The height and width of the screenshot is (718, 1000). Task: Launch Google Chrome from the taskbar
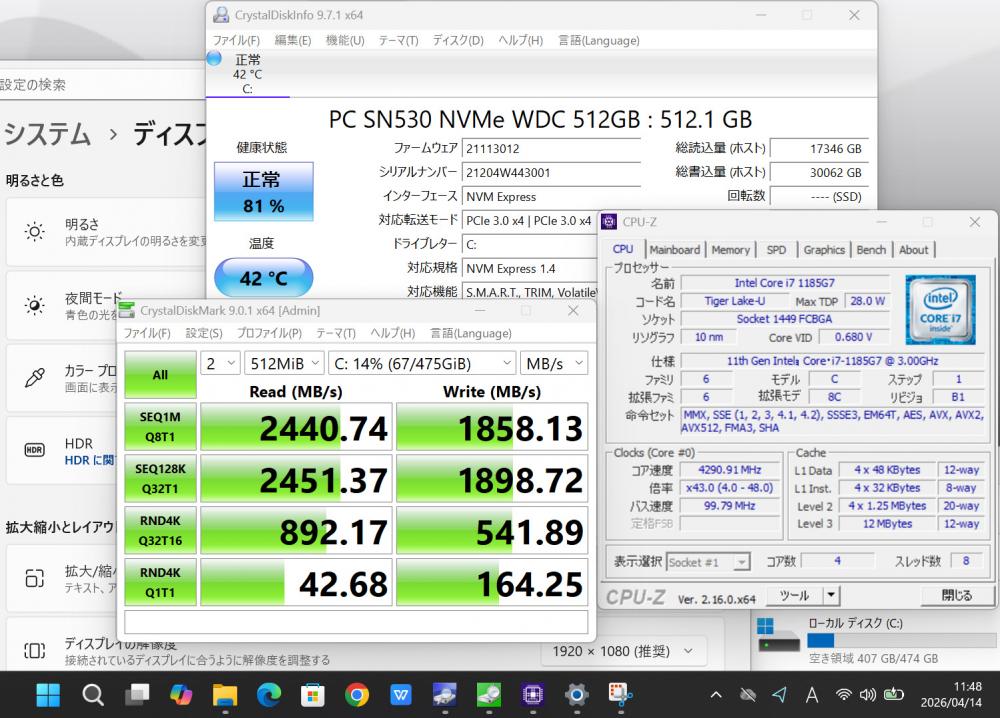357,694
